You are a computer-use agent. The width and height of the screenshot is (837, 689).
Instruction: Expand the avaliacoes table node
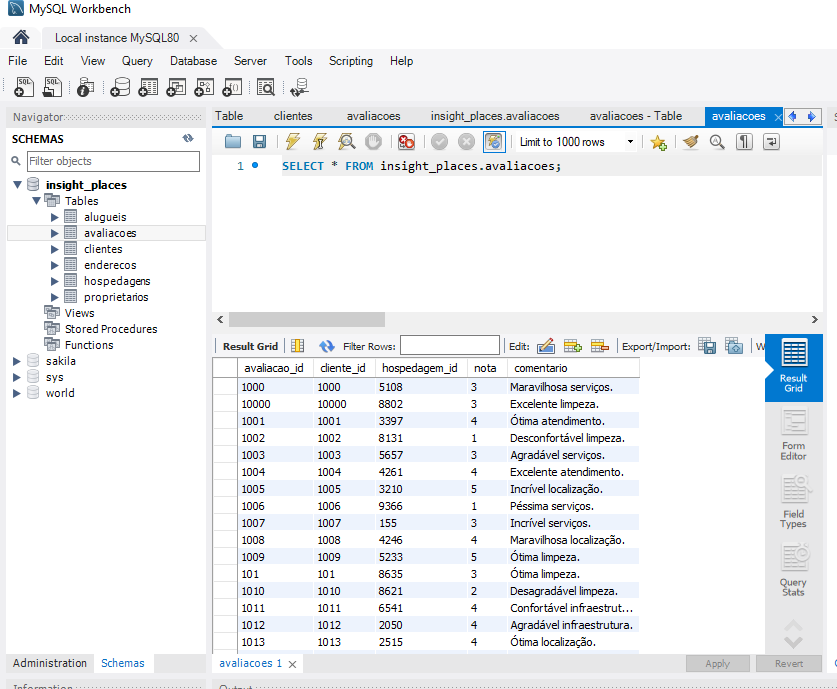(54, 233)
